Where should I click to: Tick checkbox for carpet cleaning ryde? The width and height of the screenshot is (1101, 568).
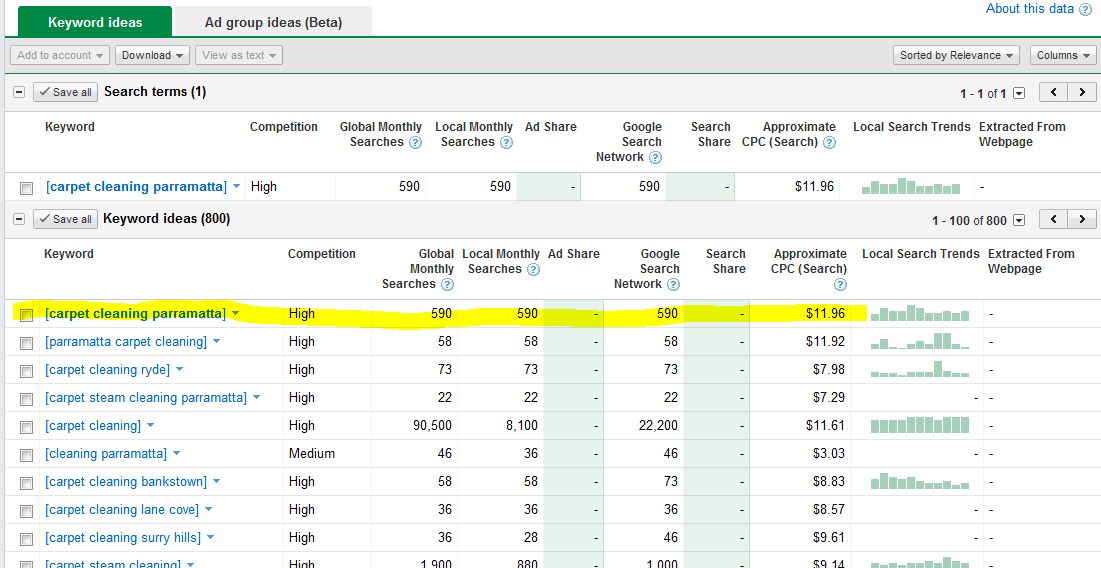point(27,371)
